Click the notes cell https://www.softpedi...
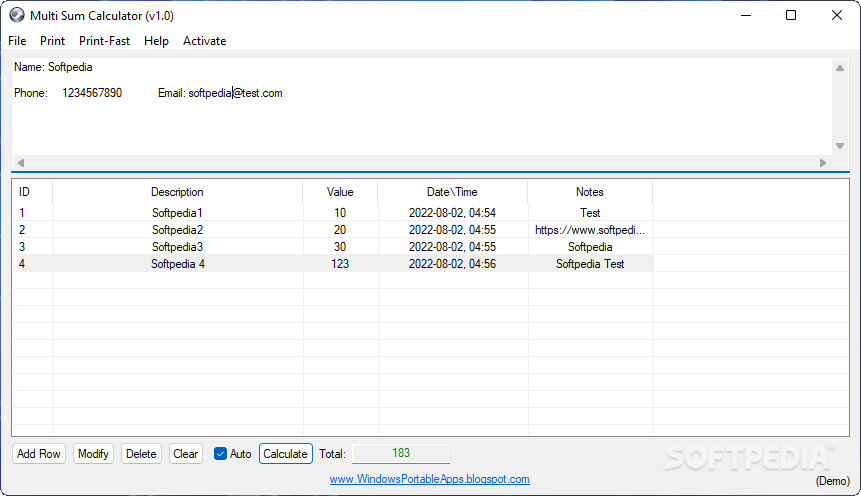 tap(590, 230)
